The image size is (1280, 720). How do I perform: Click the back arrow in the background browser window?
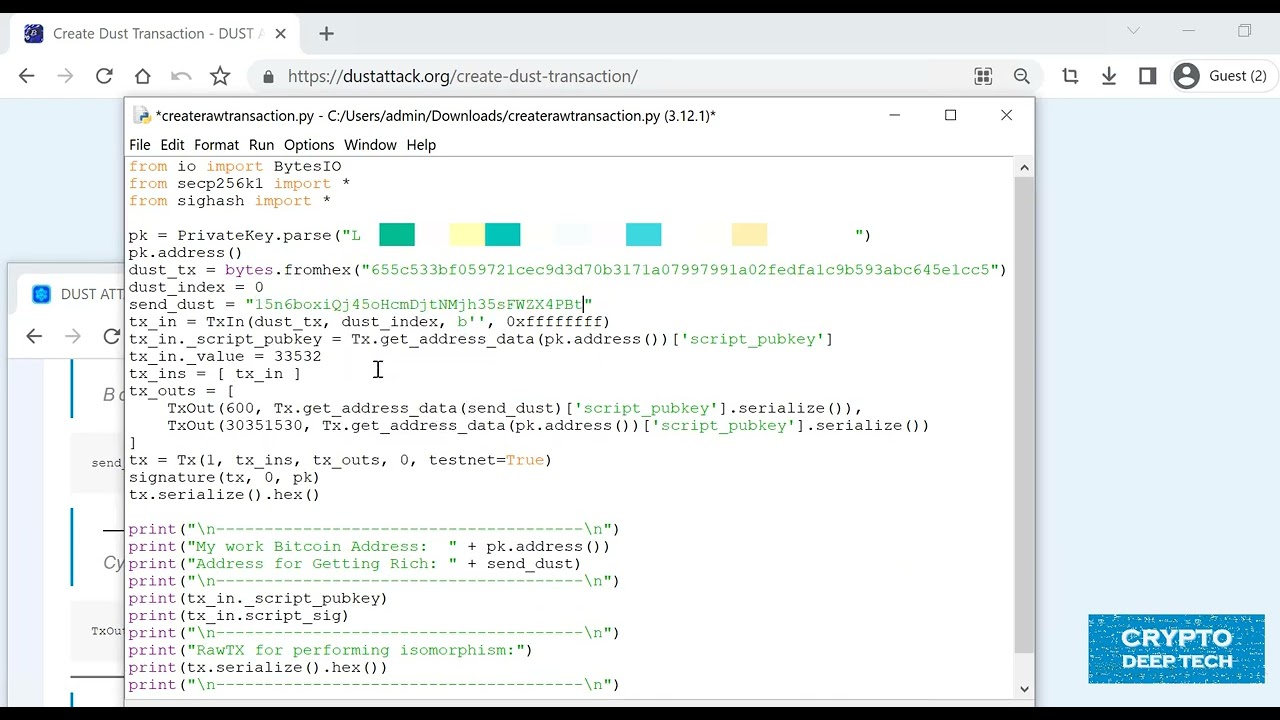point(34,336)
